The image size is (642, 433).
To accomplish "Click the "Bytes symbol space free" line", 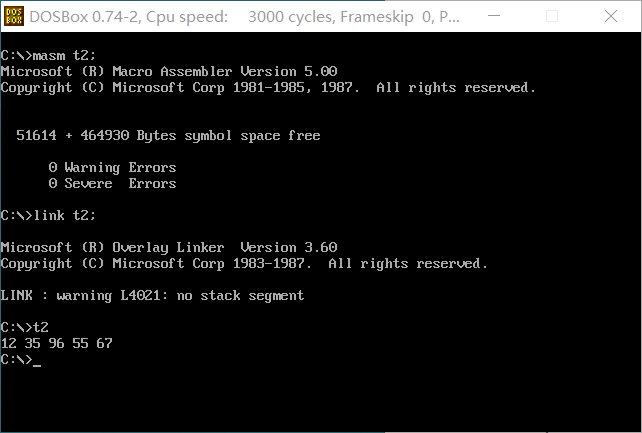I will click(x=169, y=135).
